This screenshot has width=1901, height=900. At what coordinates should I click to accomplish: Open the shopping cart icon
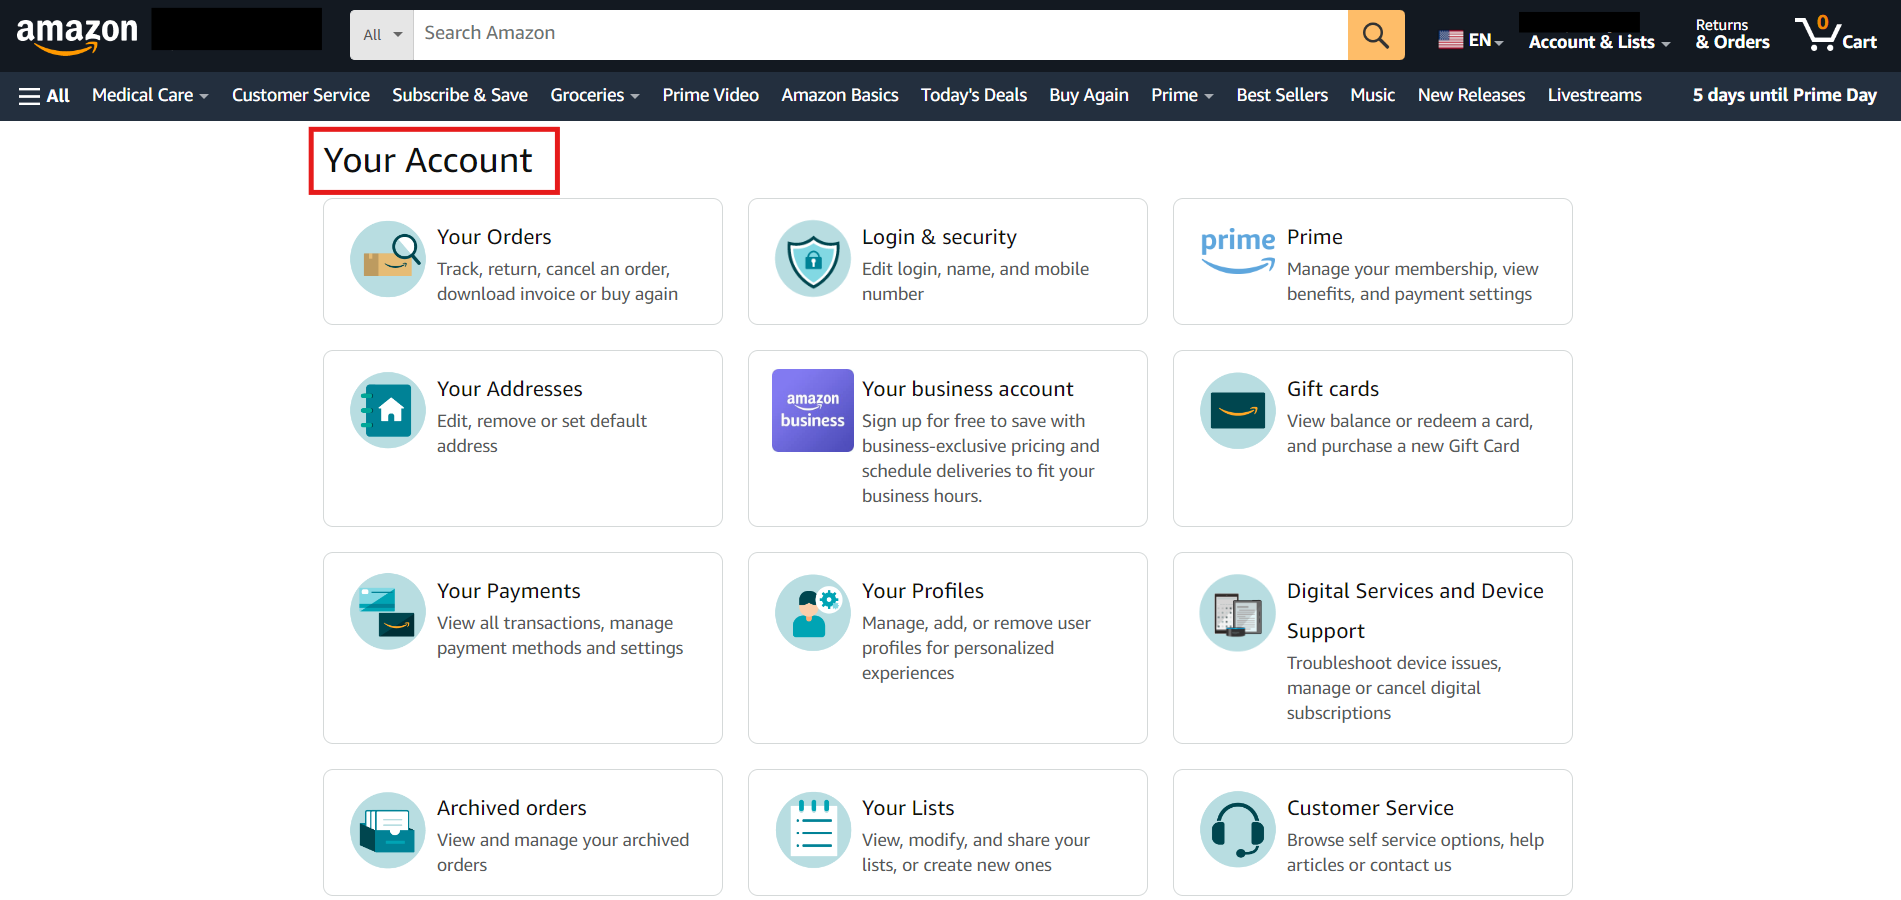[x=1835, y=35]
